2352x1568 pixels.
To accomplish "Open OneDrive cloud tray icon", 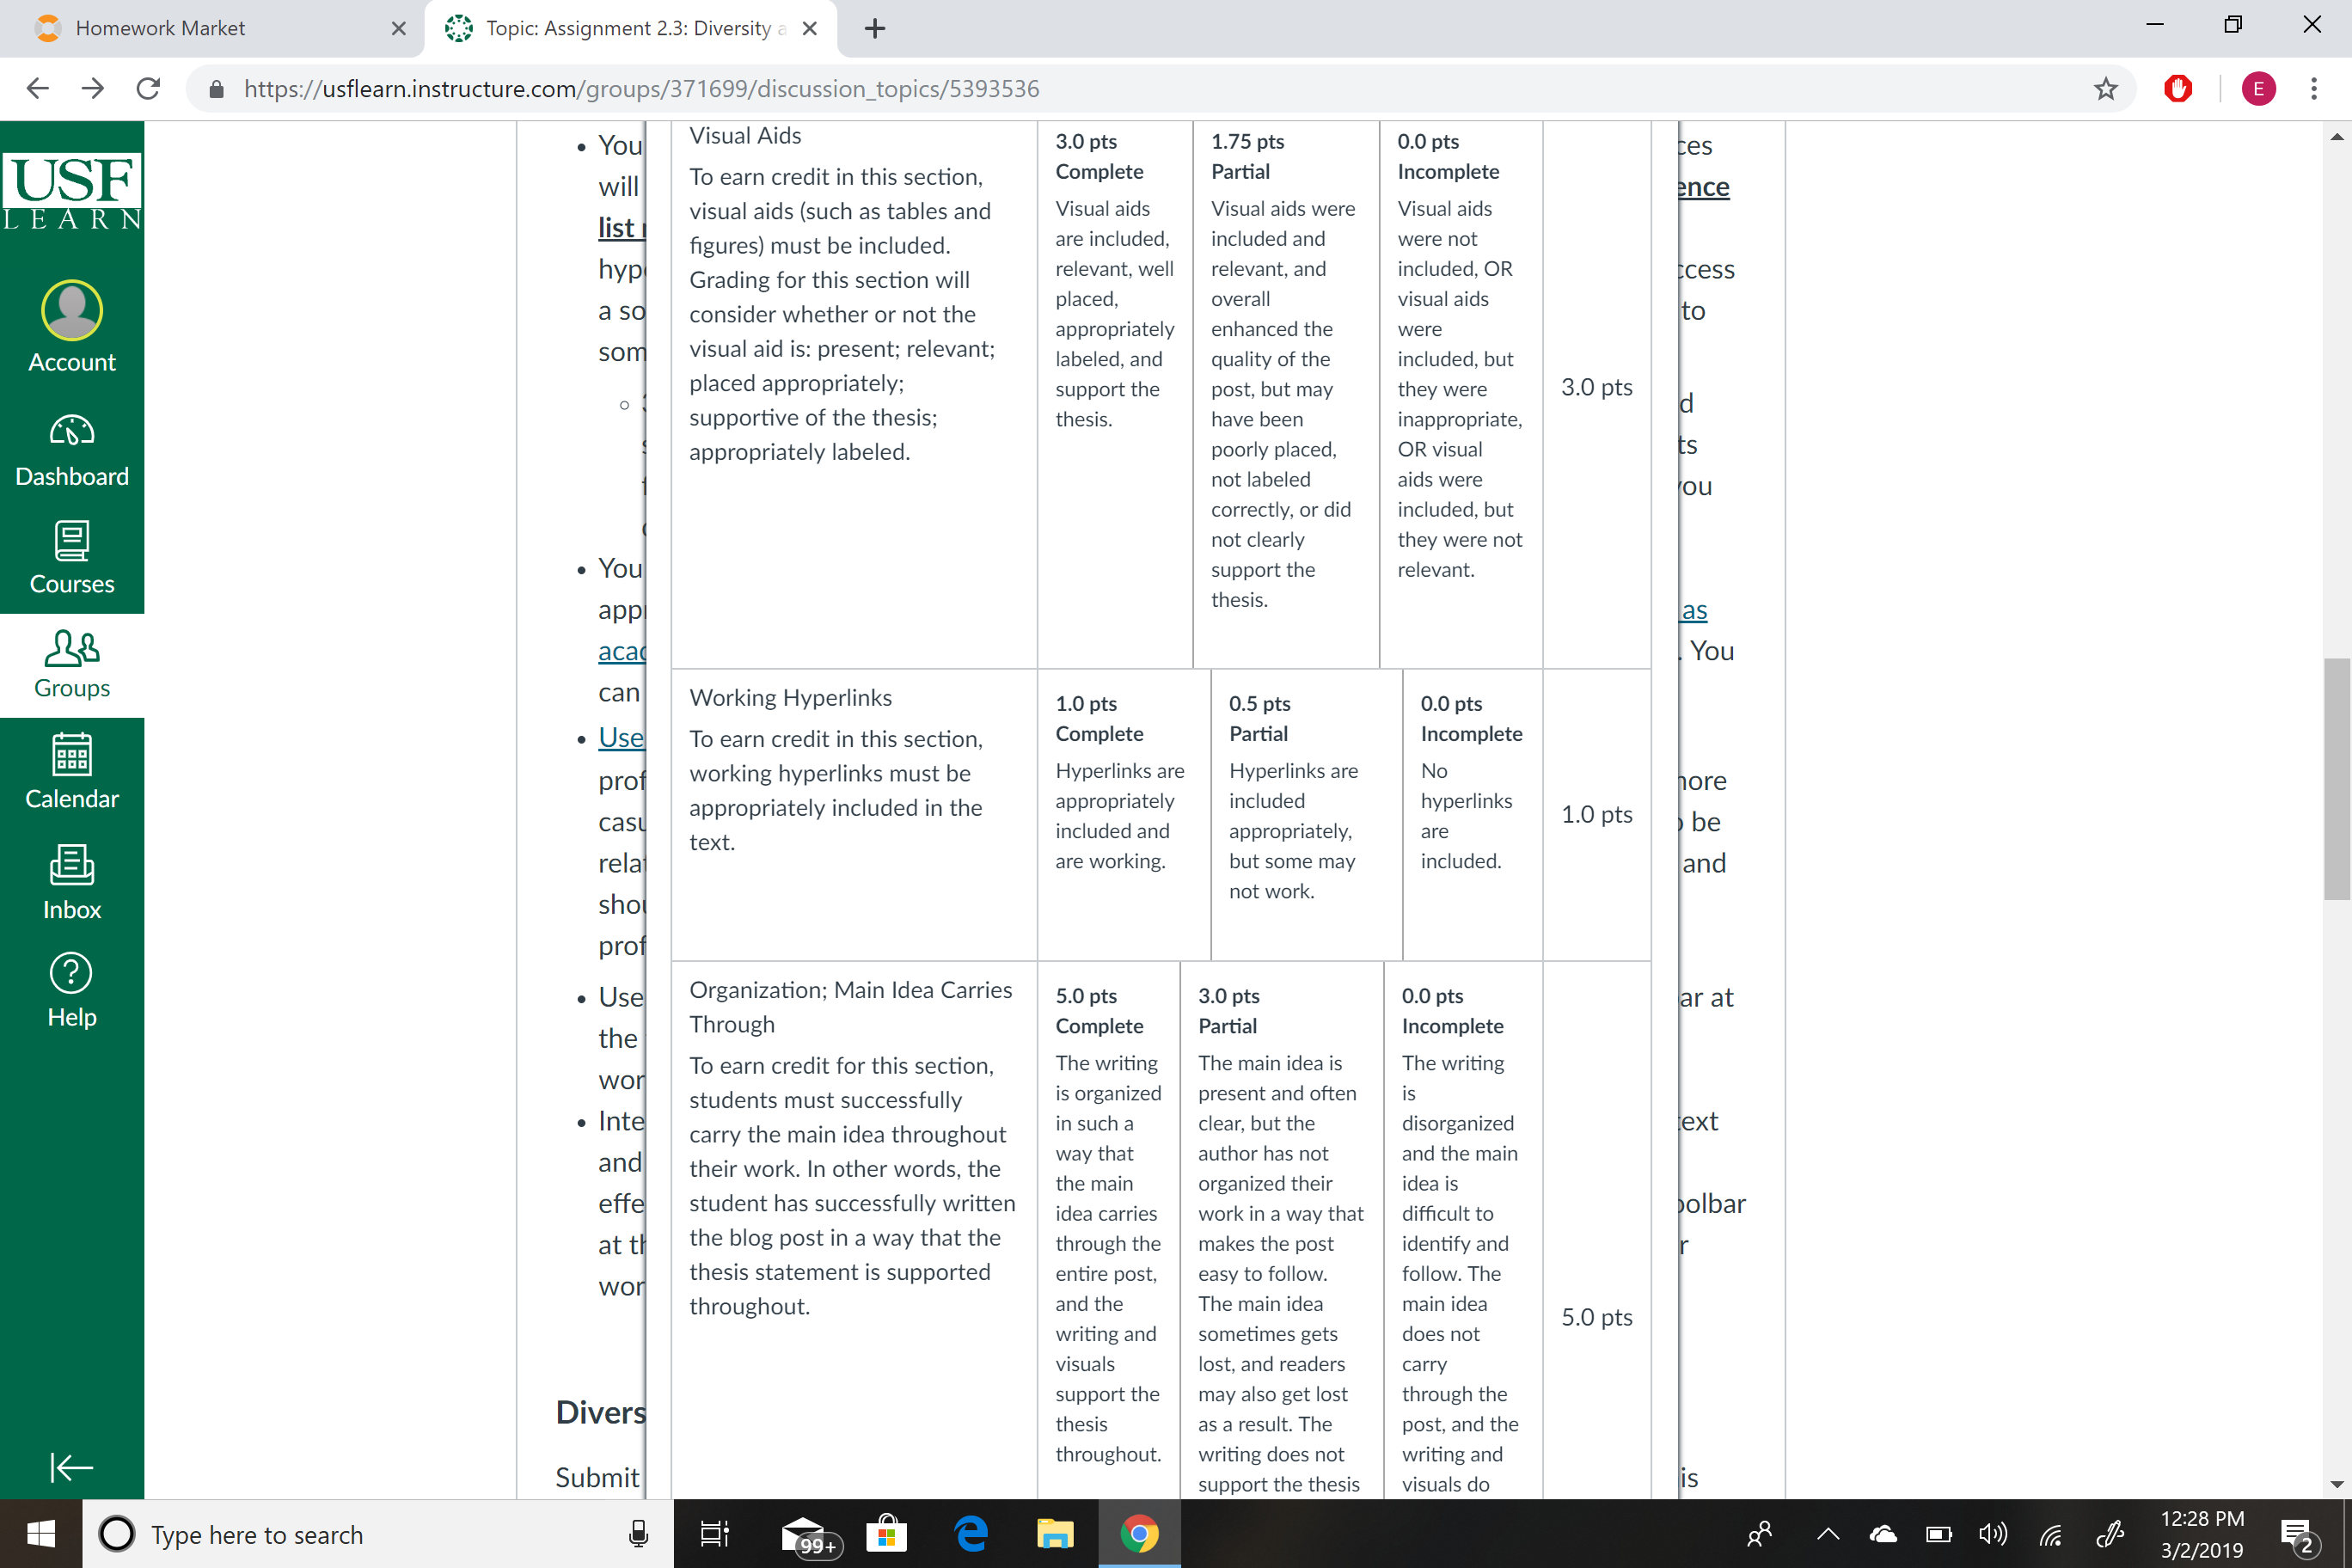I will pyautogui.click(x=1883, y=1534).
